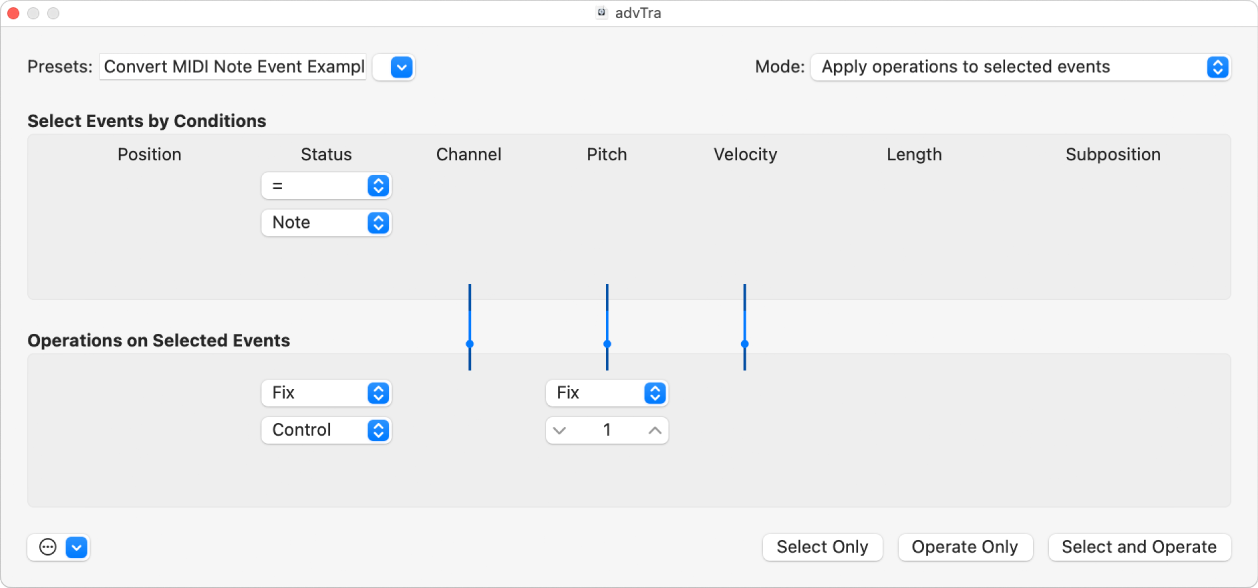1258x588 pixels.
Task: Increase the pitch value with the up arrow
Action: pyautogui.click(x=653, y=430)
